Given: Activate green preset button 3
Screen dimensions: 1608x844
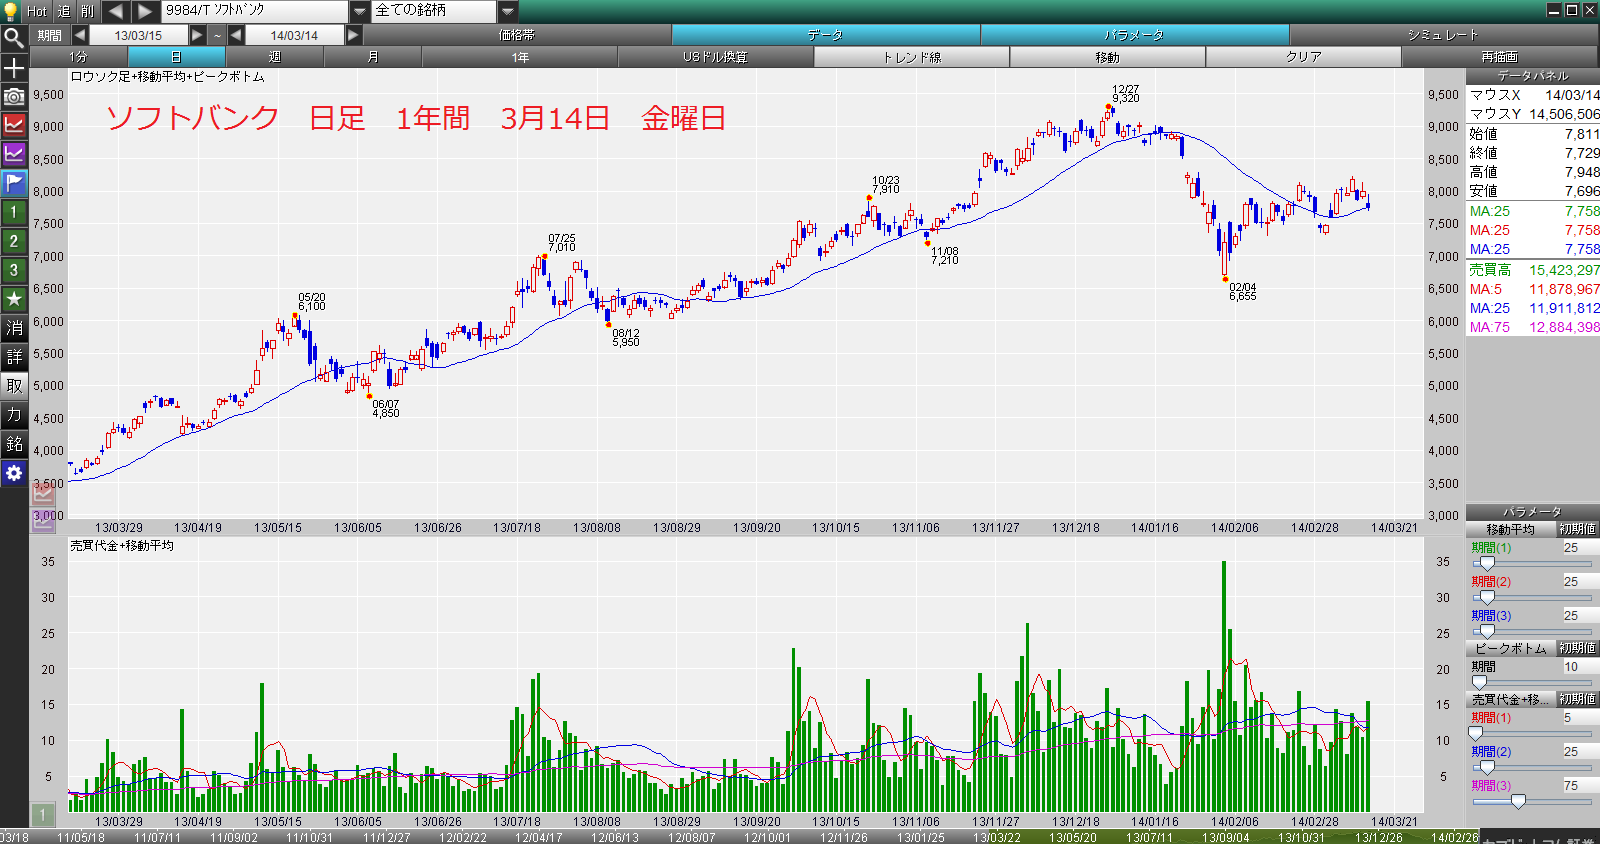Looking at the screenshot, I should click(x=14, y=270).
